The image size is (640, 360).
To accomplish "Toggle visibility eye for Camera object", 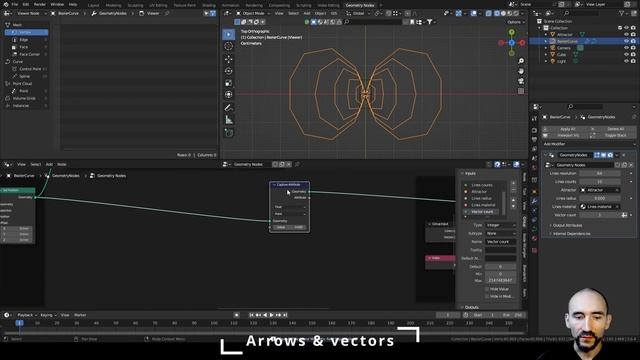I will point(626,48).
